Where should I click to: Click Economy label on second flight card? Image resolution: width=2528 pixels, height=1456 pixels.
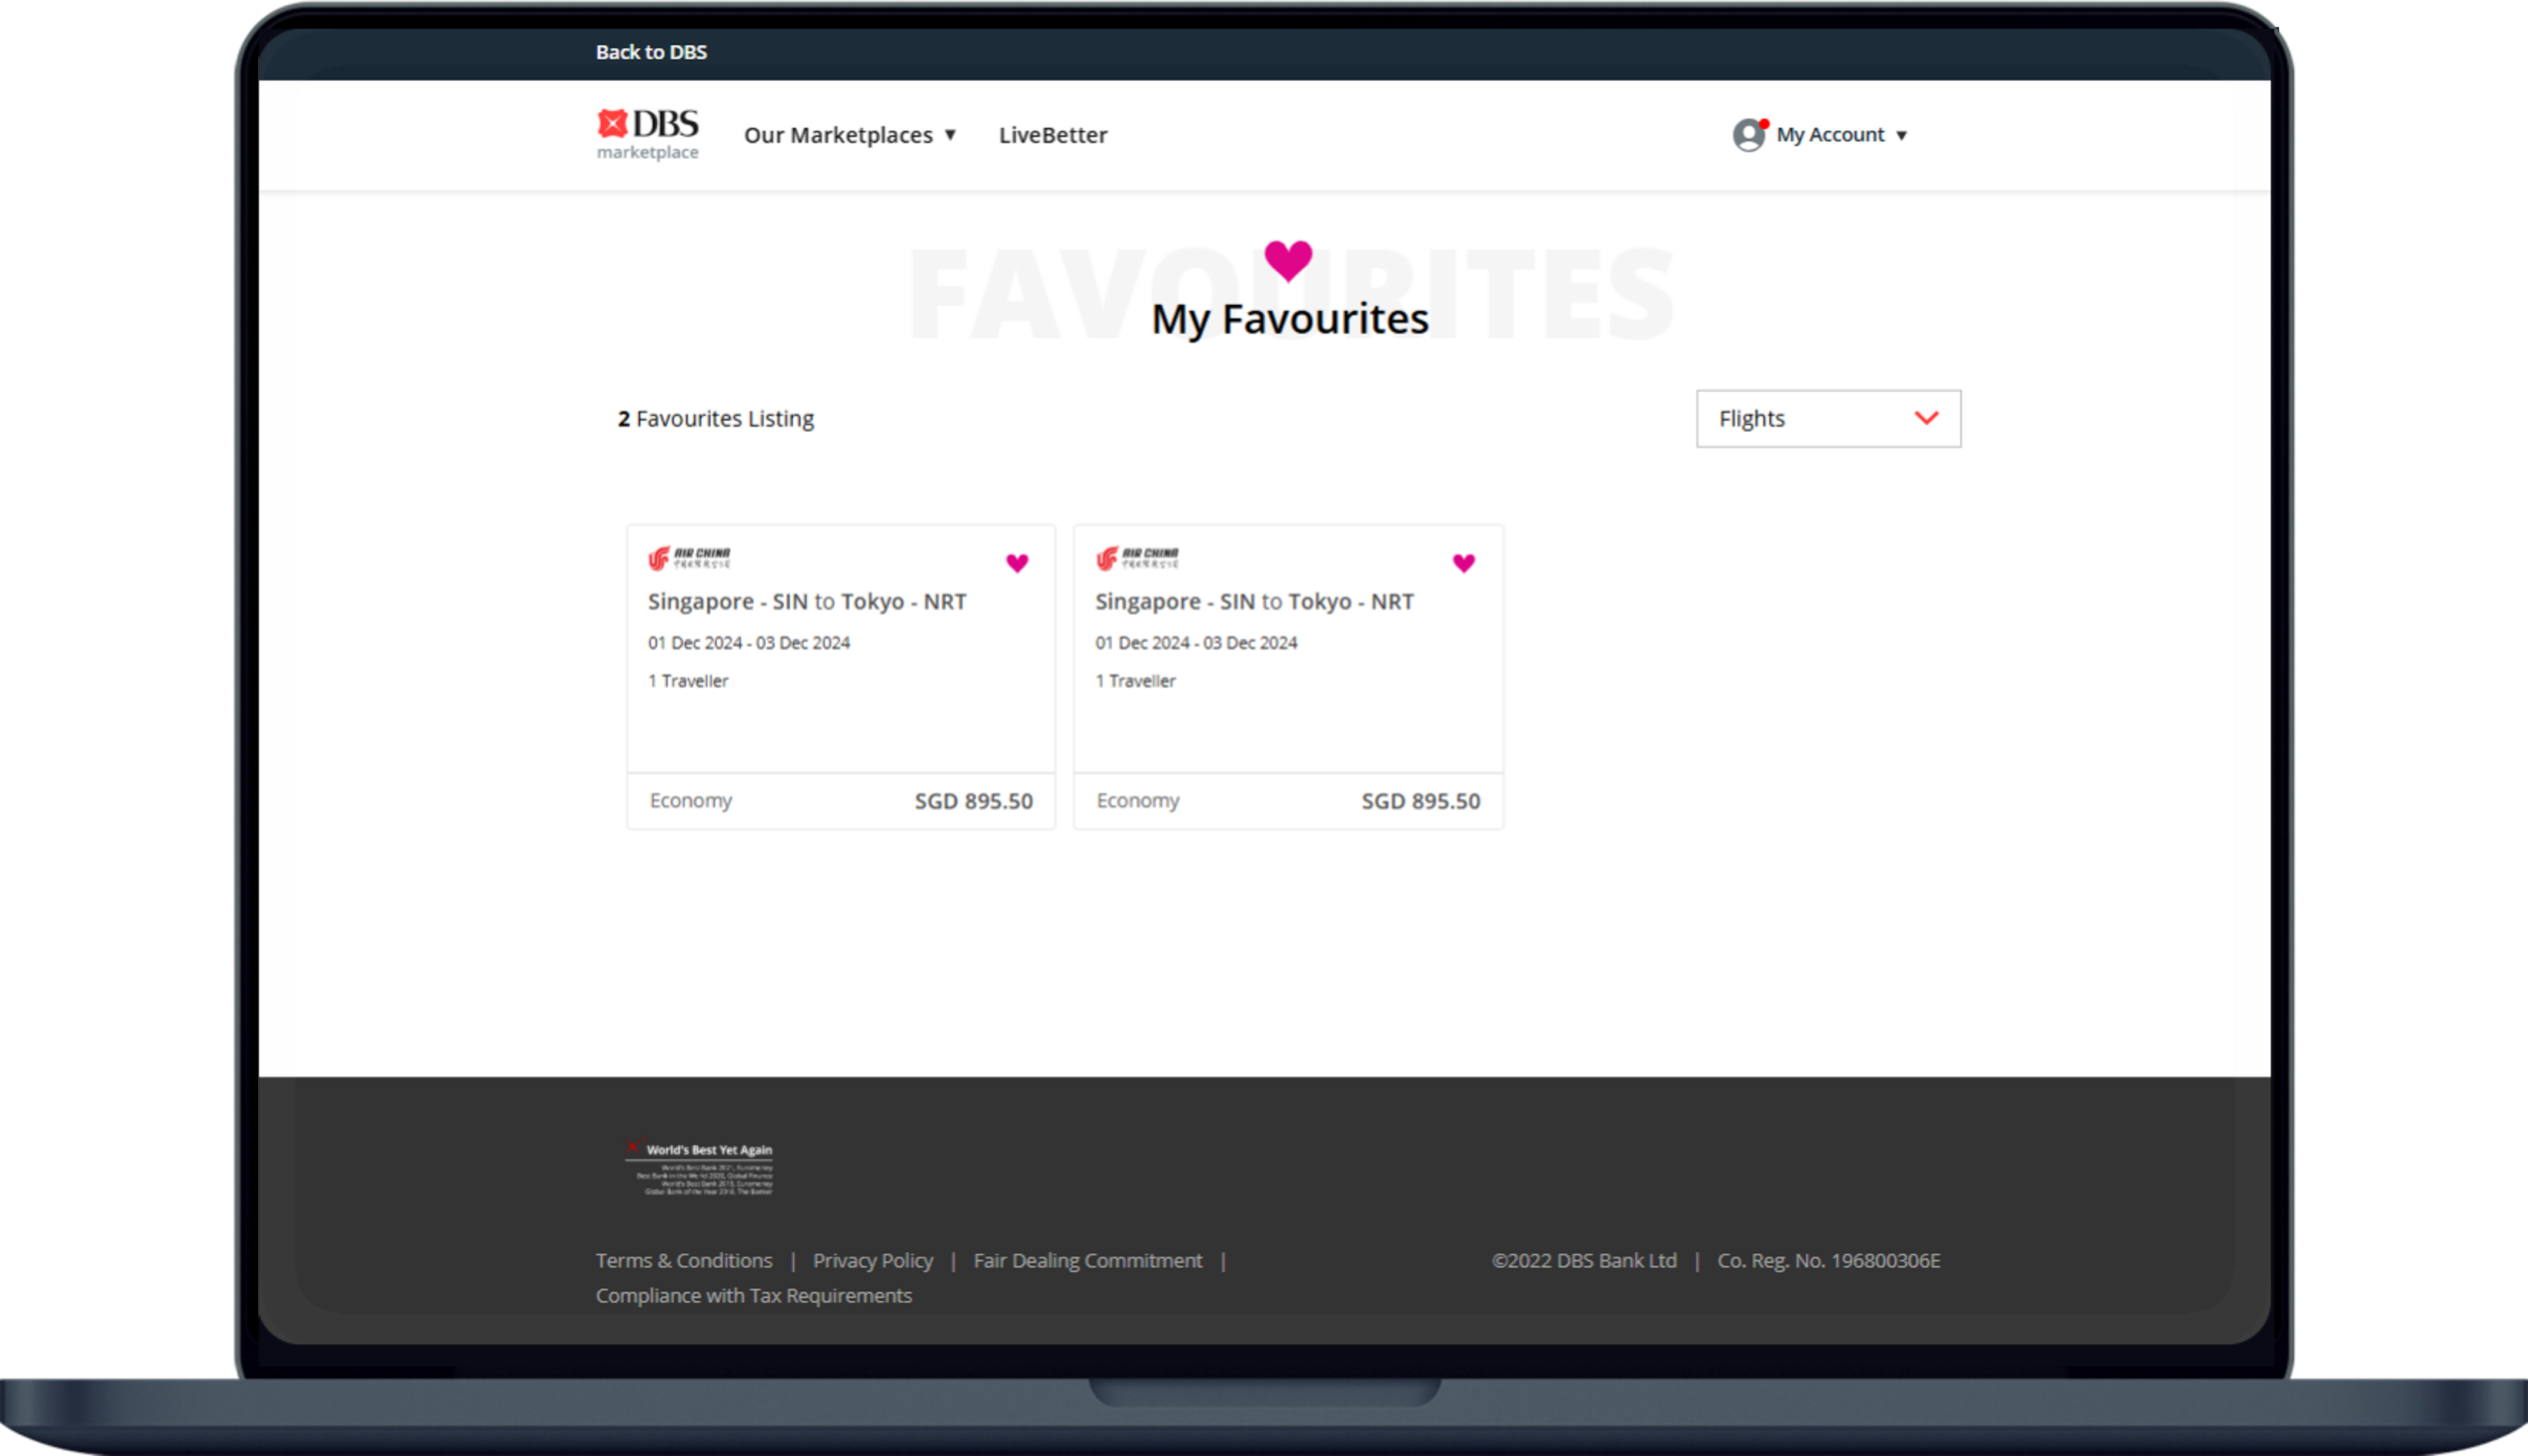[1138, 800]
